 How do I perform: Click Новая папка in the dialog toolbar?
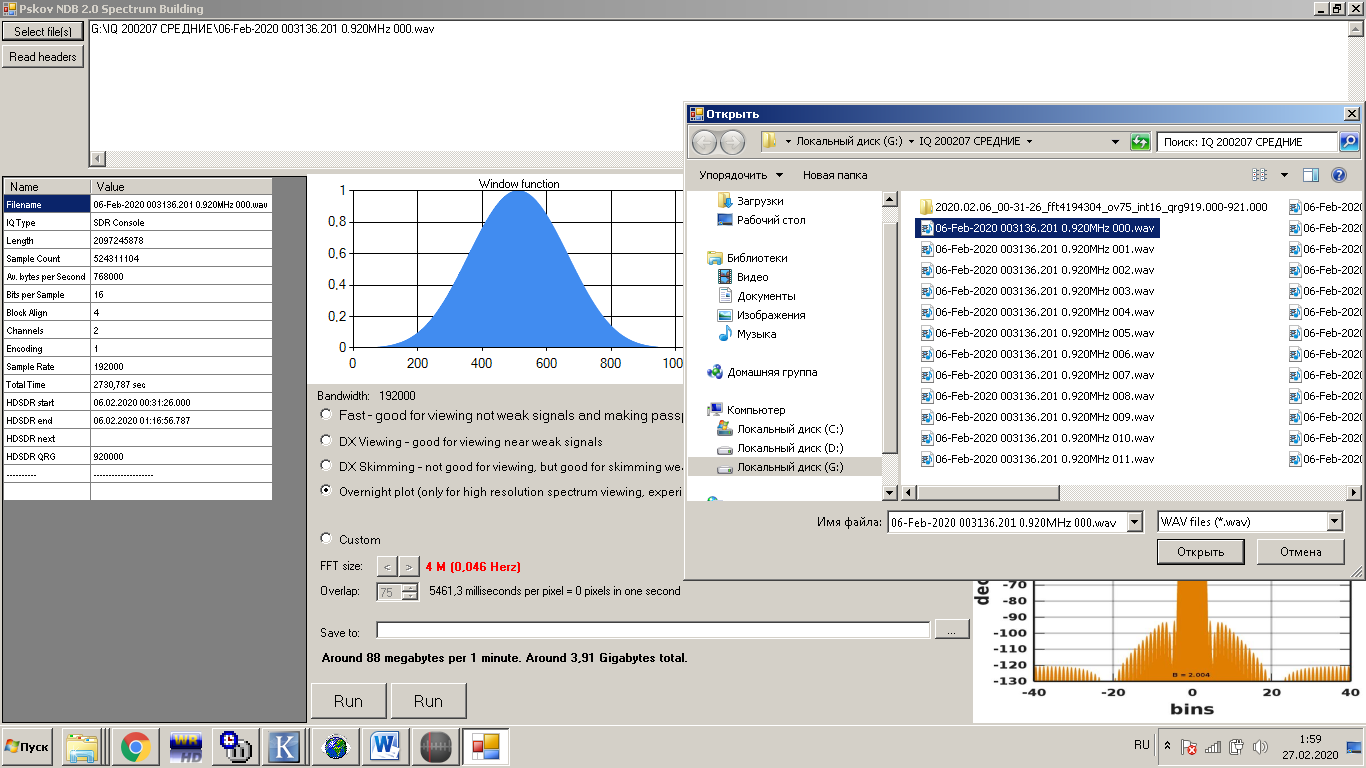pos(835,175)
